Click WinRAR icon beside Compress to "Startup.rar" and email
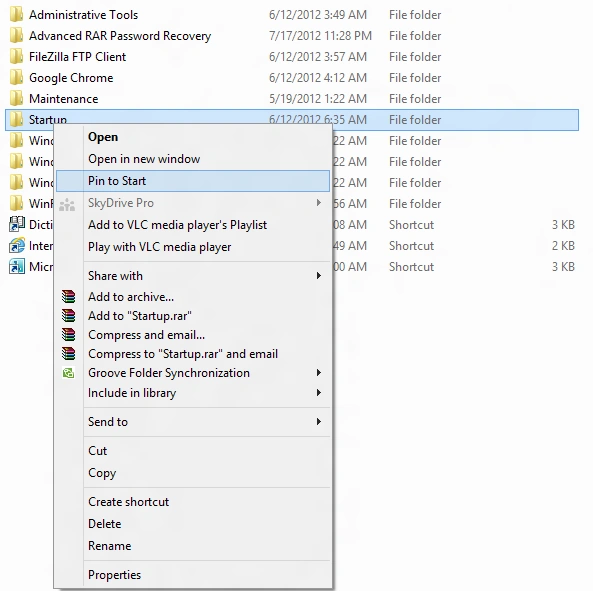 68,354
